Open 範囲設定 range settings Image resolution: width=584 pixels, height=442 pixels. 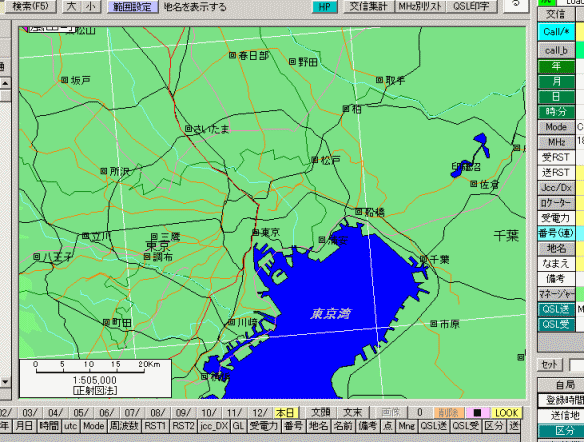(132, 7)
